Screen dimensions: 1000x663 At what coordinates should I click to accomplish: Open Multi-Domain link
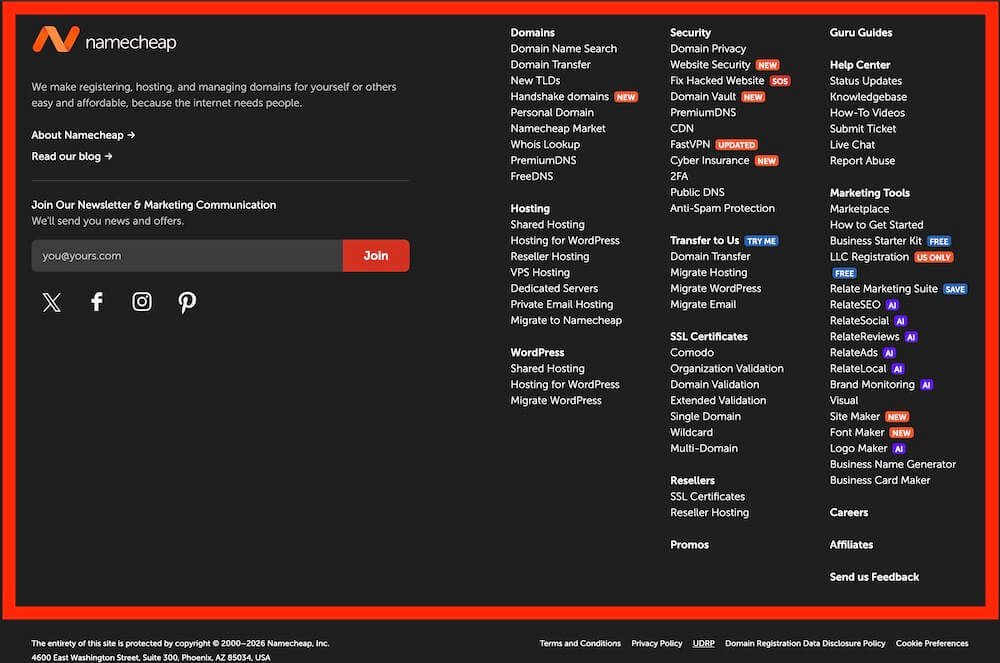pyautogui.click(x=703, y=448)
